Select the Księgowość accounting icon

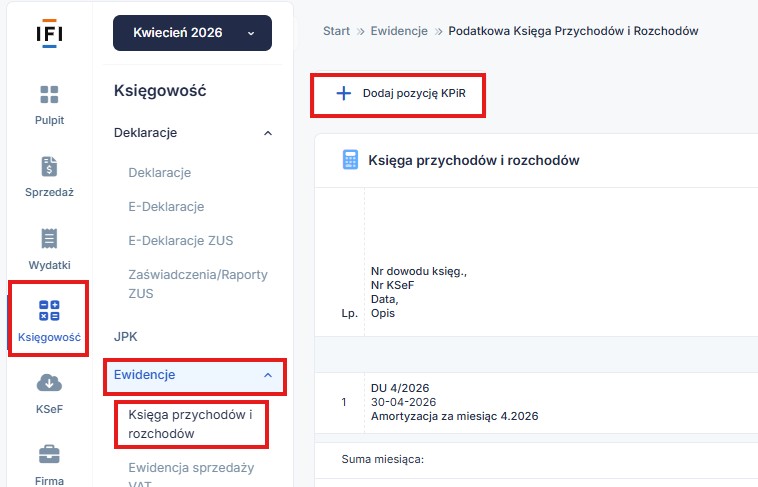point(49,311)
